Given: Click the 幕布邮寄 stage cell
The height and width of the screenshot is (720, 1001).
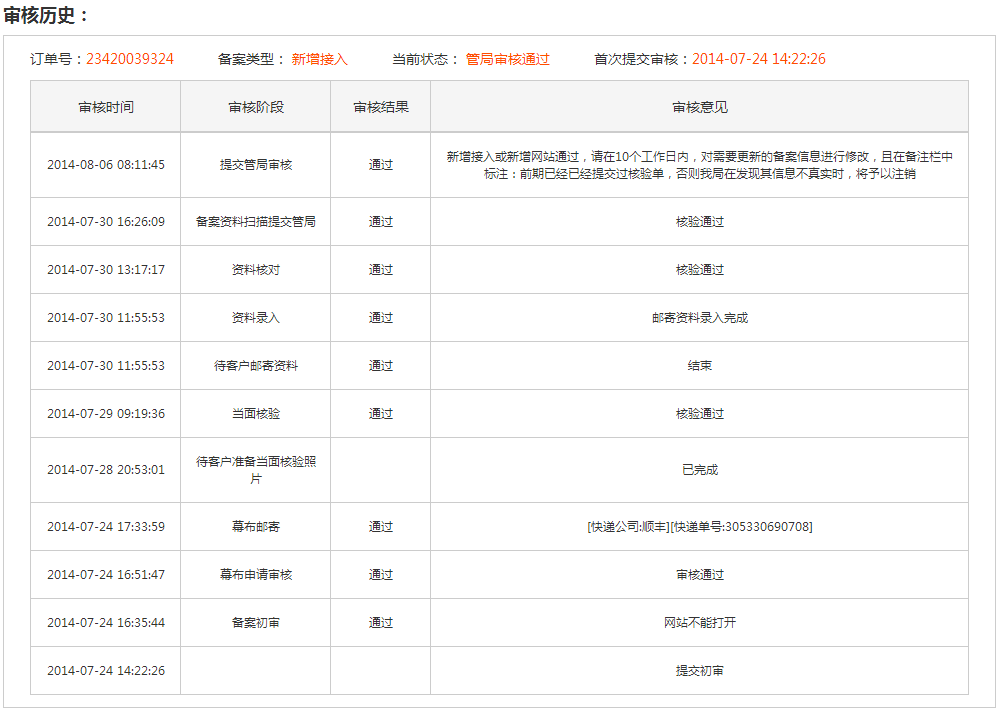Looking at the screenshot, I should point(255,527).
